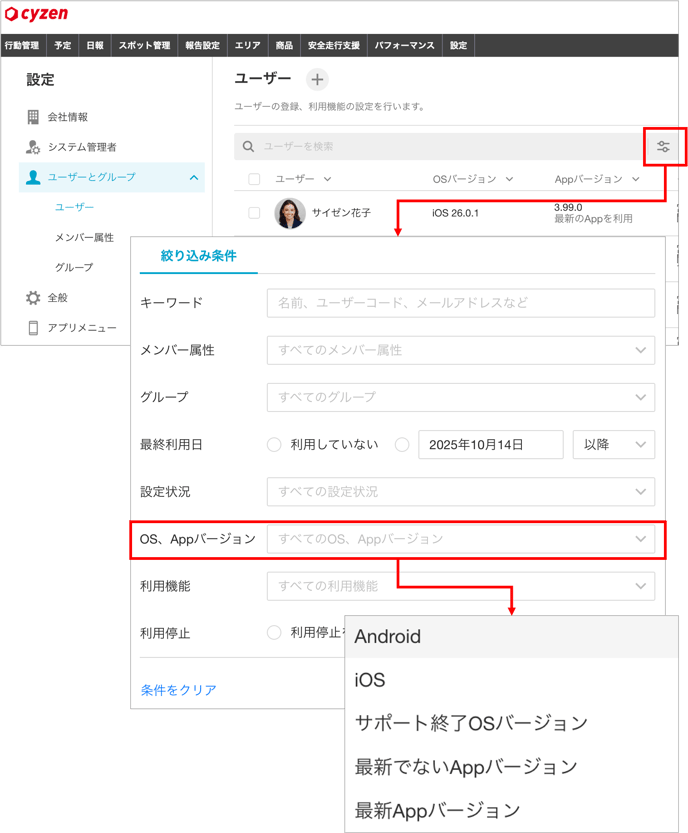Click the キーワード input field

[x=460, y=303]
